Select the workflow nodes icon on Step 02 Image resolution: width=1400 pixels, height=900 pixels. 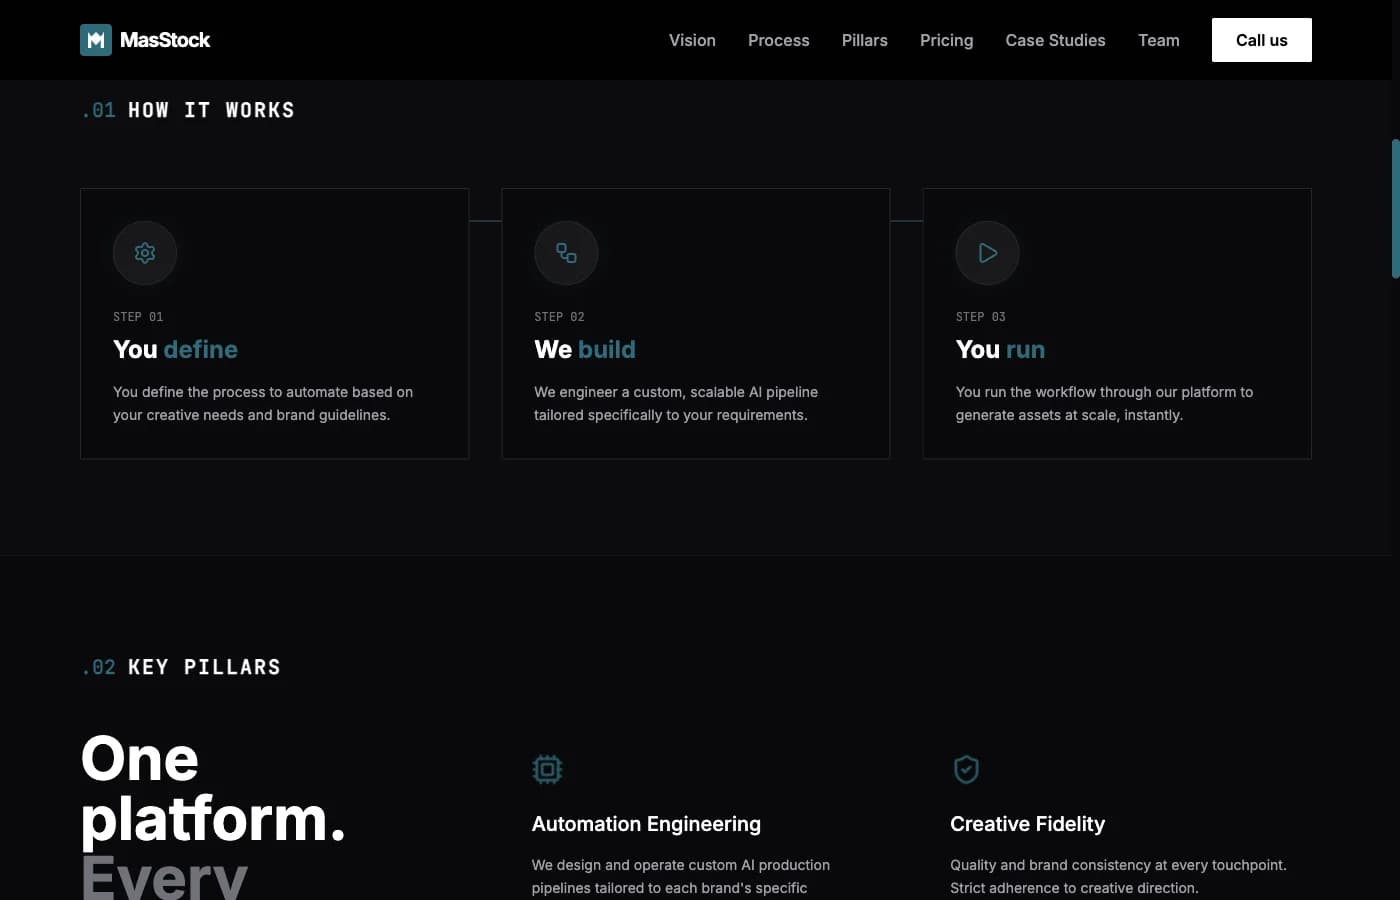point(566,253)
